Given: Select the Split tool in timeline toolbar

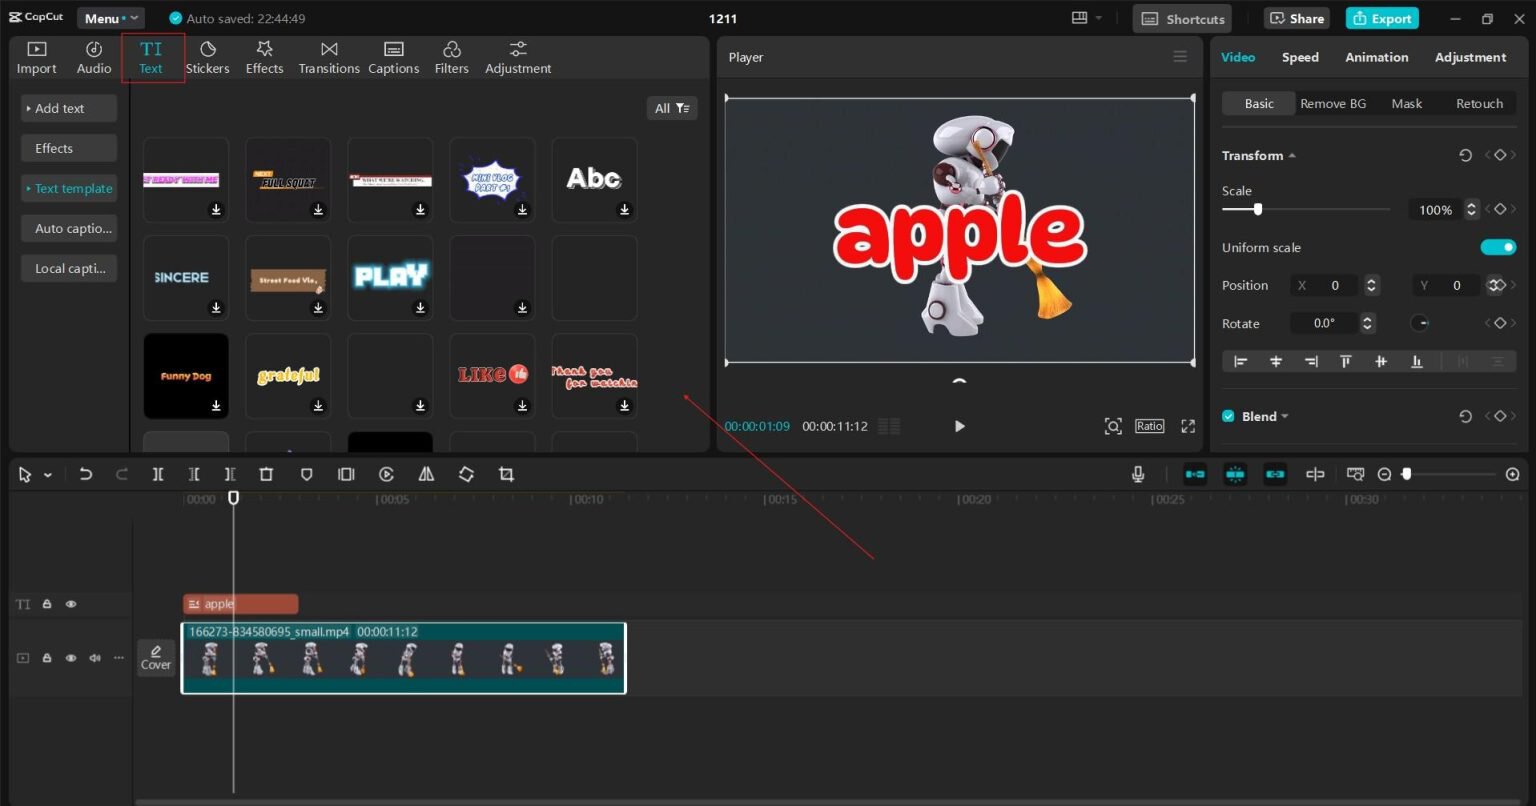Looking at the screenshot, I should (158, 474).
